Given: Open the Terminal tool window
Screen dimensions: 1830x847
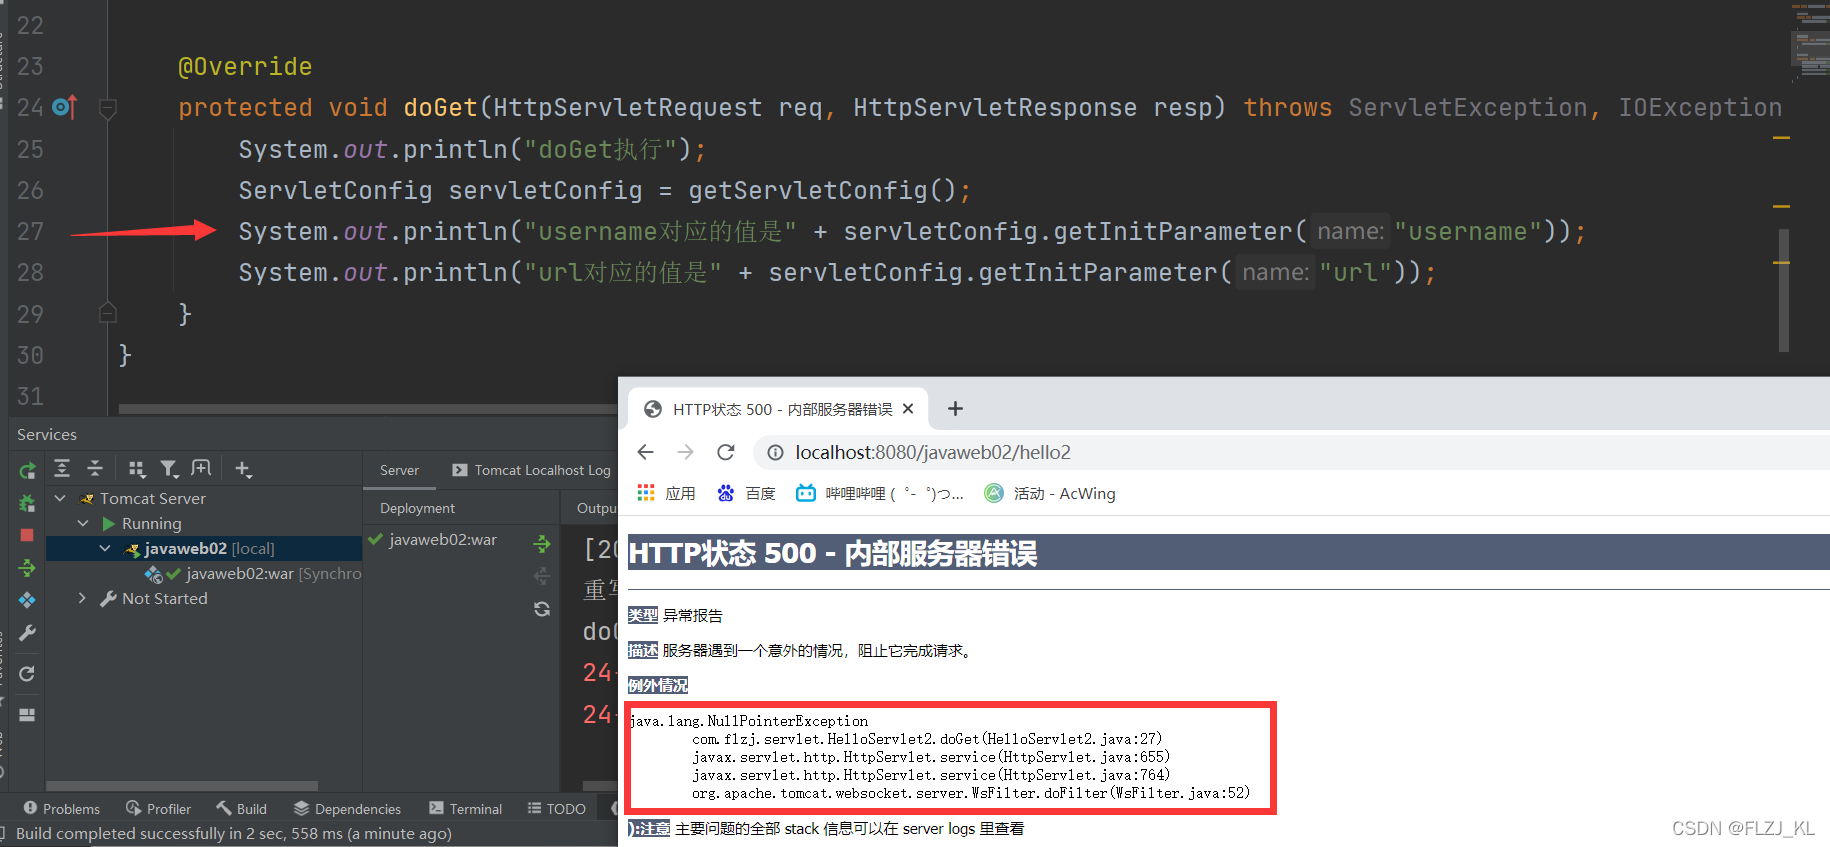Looking at the screenshot, I should 465,808.
